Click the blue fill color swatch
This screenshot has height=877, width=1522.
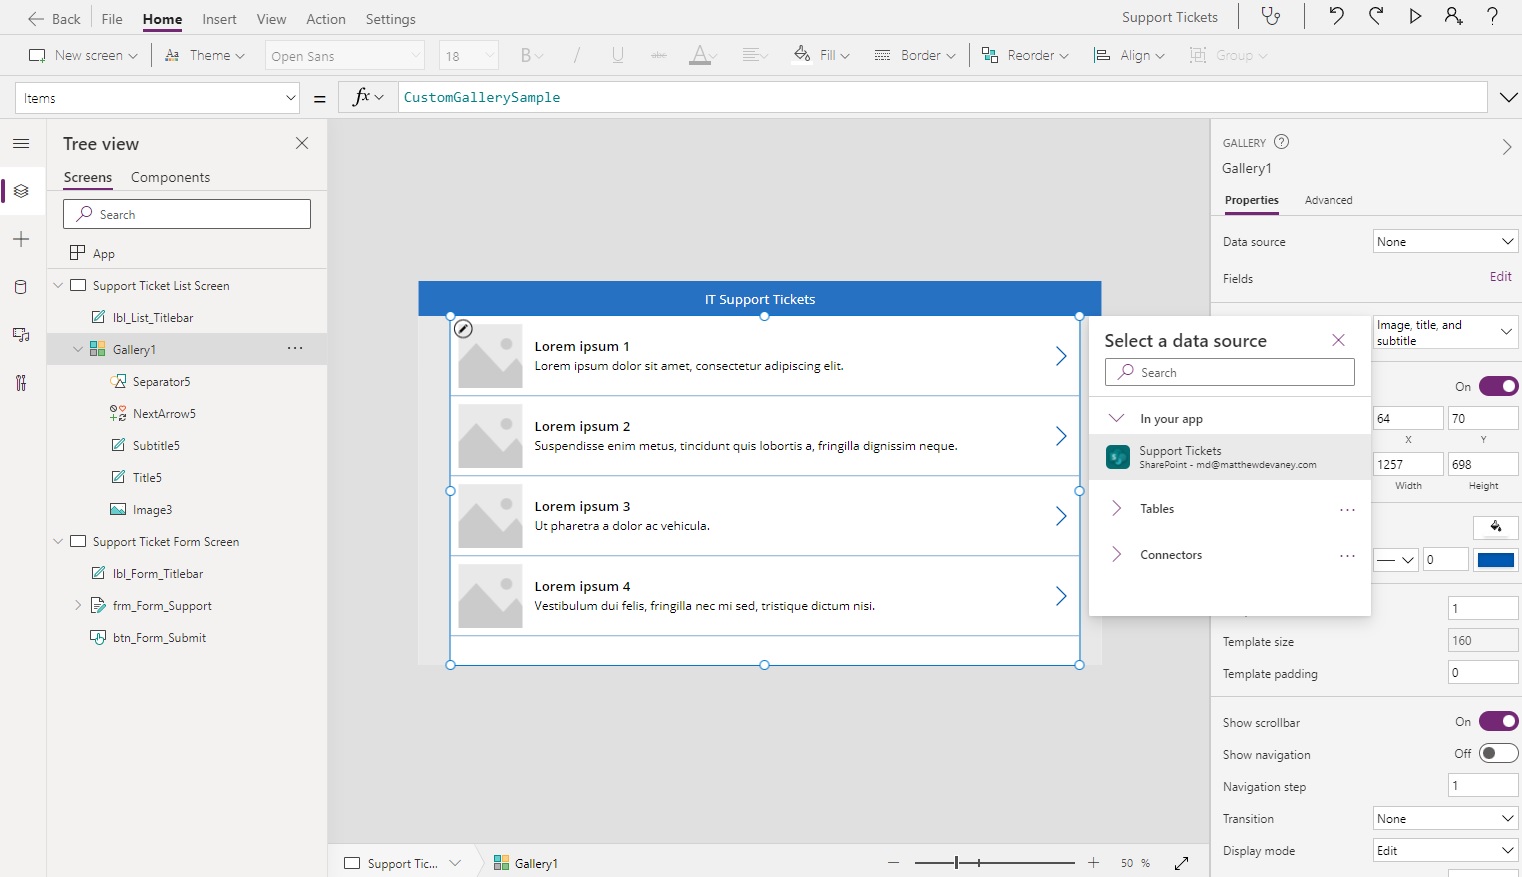coord(1495,560)
